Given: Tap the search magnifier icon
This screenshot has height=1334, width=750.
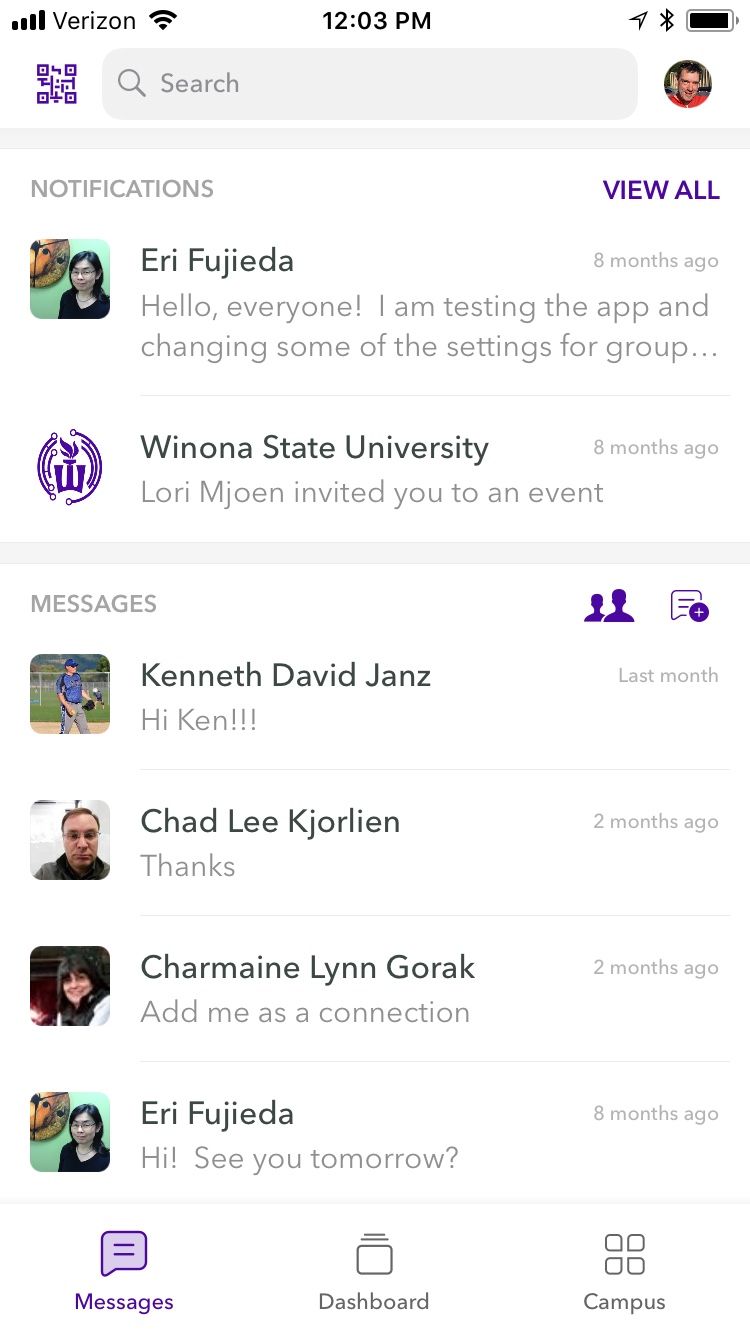Looking at the screenshot, I should 132,83.
